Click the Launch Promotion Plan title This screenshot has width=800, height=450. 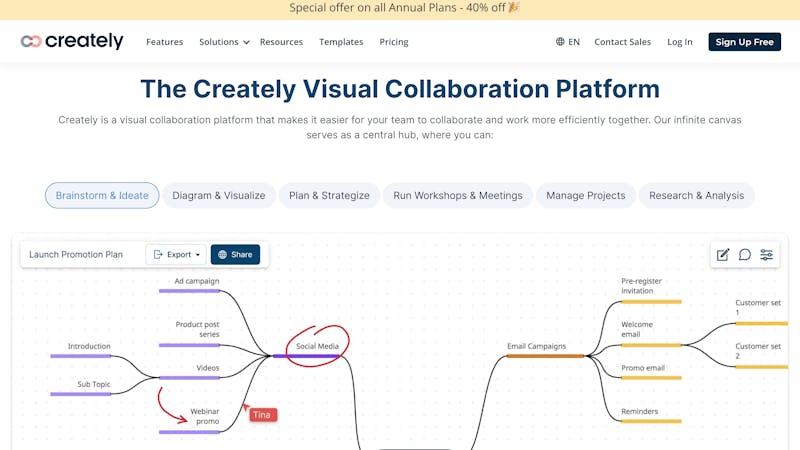76,255
